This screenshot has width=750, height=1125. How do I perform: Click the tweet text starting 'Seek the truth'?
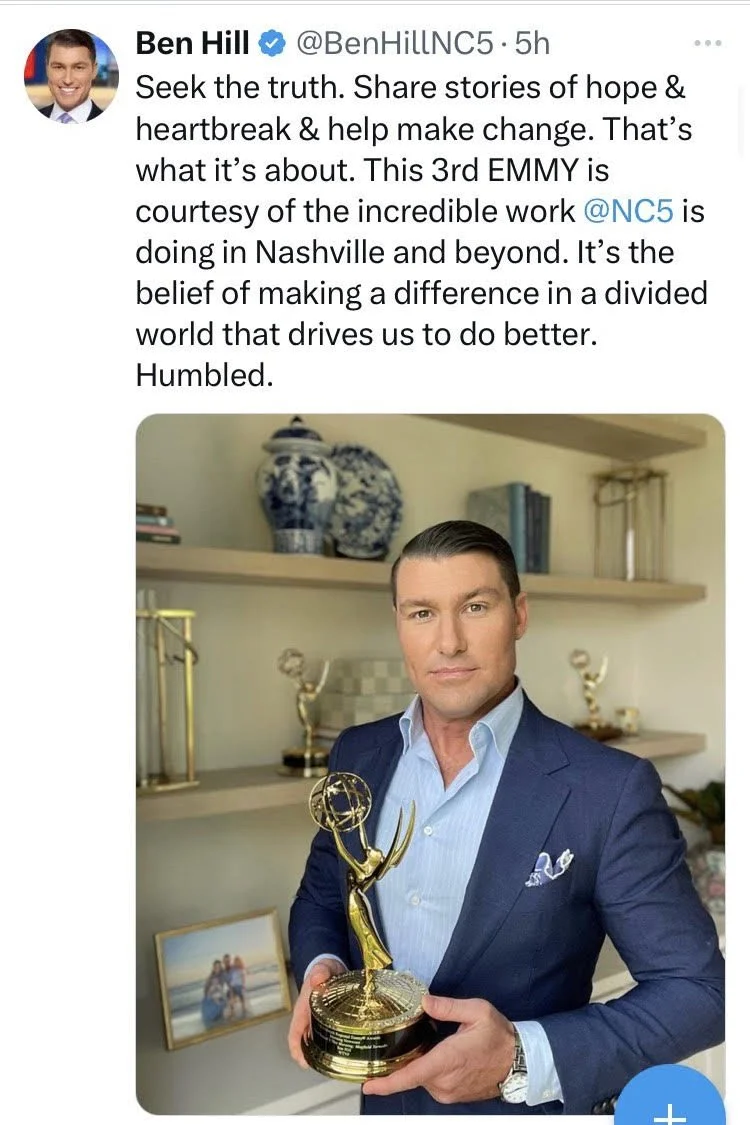click(422, 231)
